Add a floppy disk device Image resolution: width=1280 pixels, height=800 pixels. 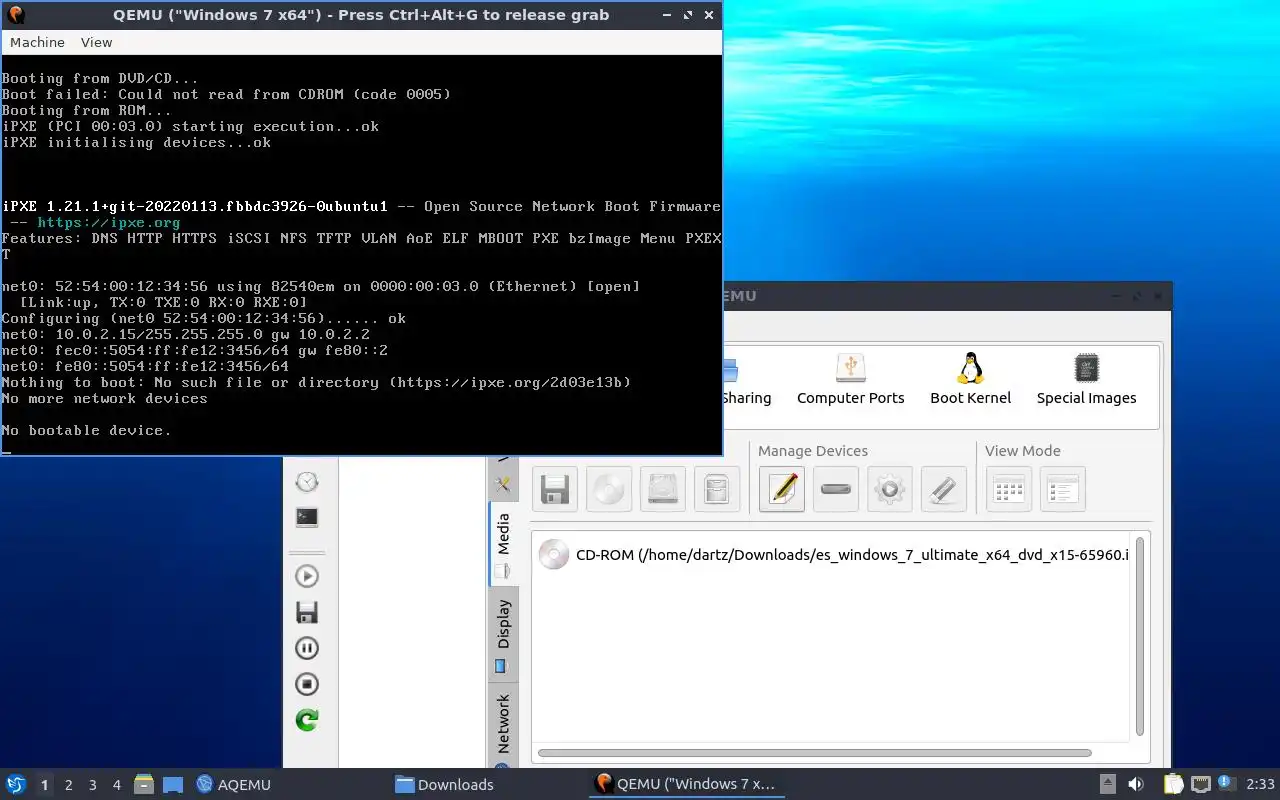click(555, 489)
